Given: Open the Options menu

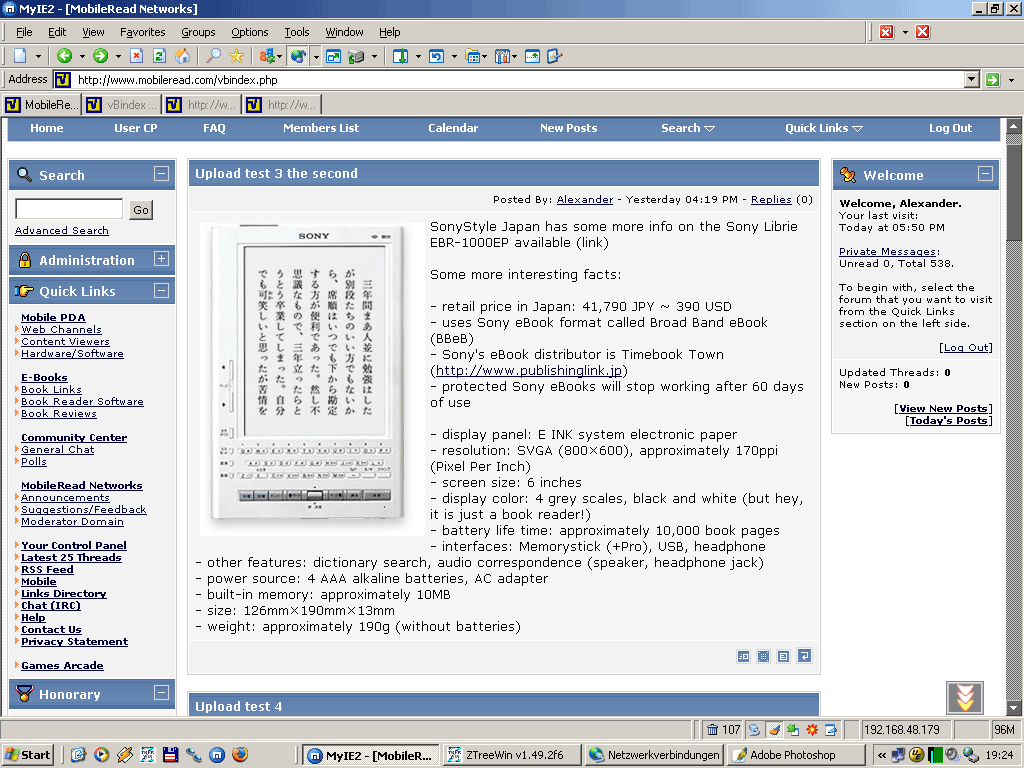Looking at the screenshot, I should pyautogui.click(x=249, y=32).
